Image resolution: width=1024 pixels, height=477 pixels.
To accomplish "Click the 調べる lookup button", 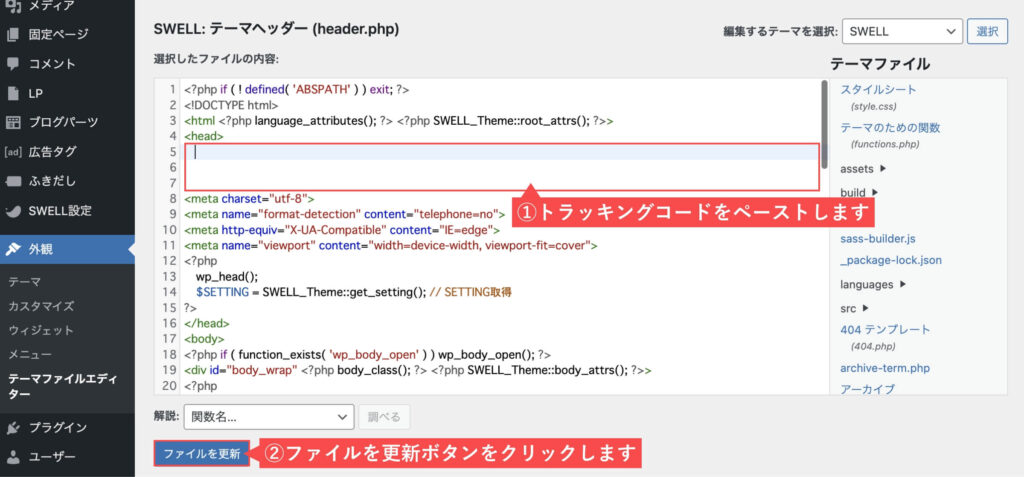I will pyautogui.click(x=384, y=417).
